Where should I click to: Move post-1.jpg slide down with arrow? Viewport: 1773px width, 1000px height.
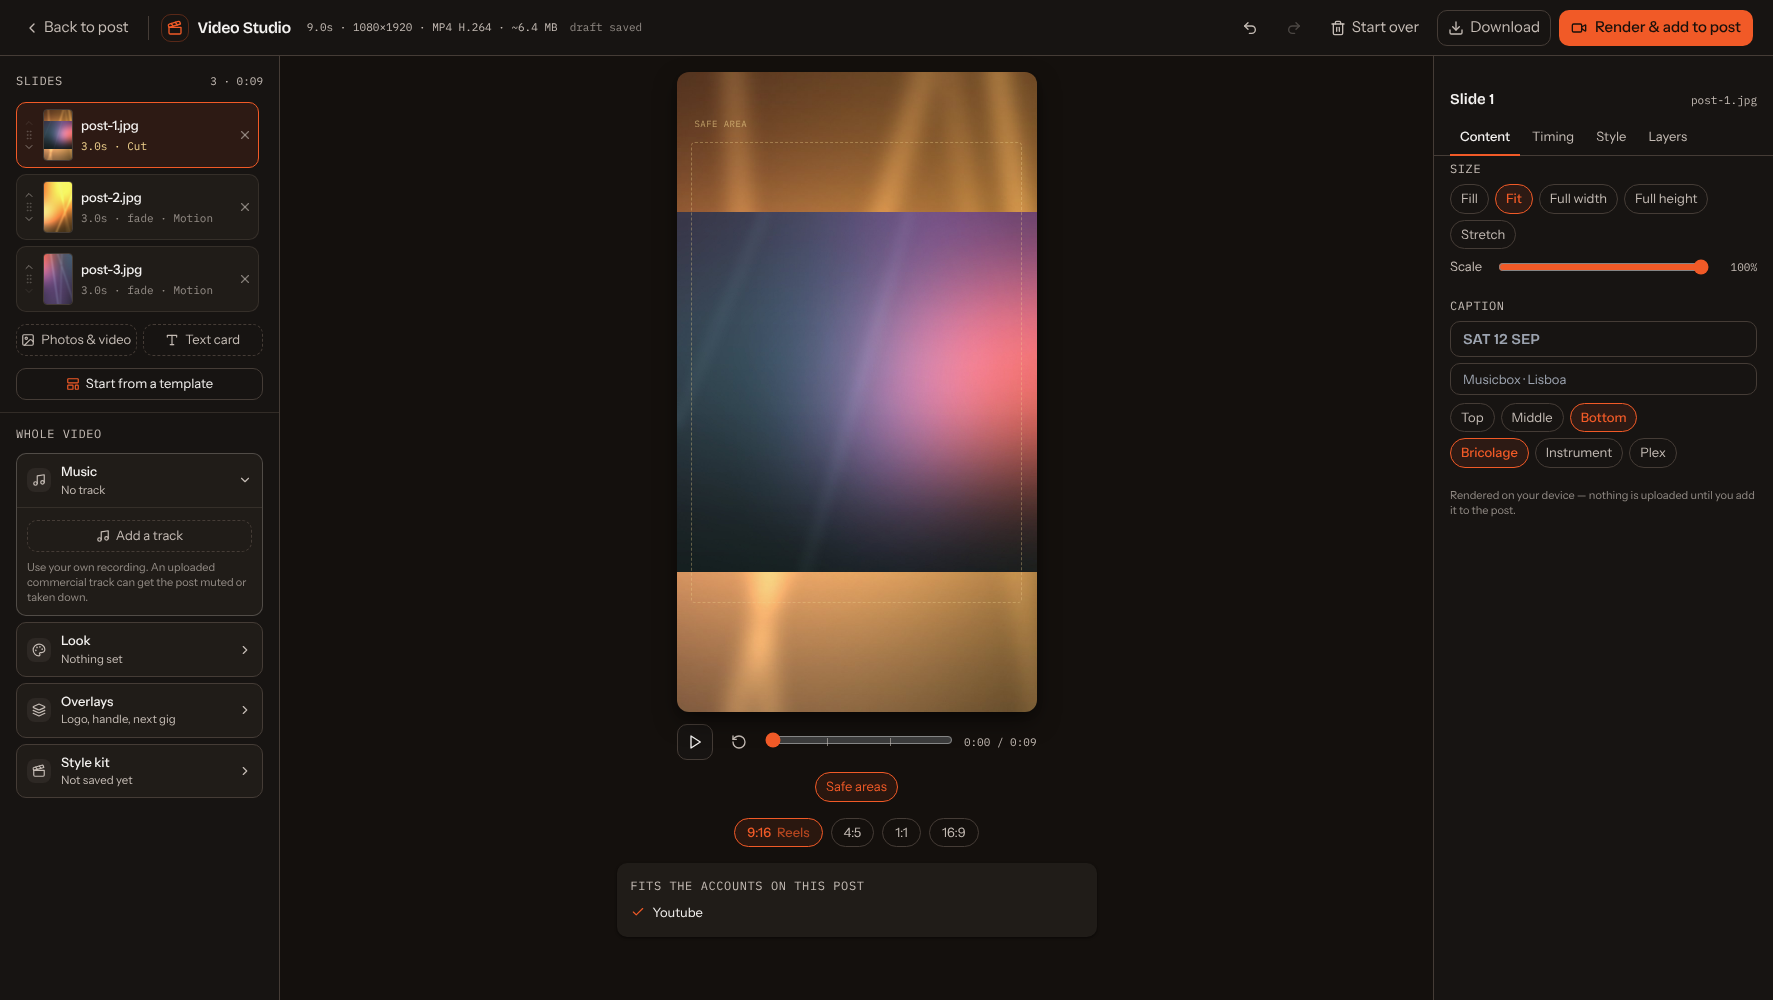pos(29,147)
